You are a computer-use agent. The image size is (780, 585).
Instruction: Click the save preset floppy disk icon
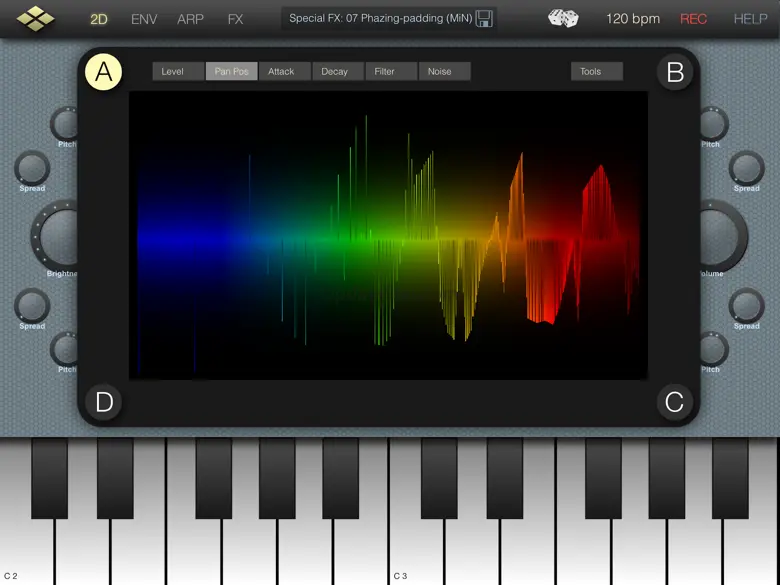484,19
